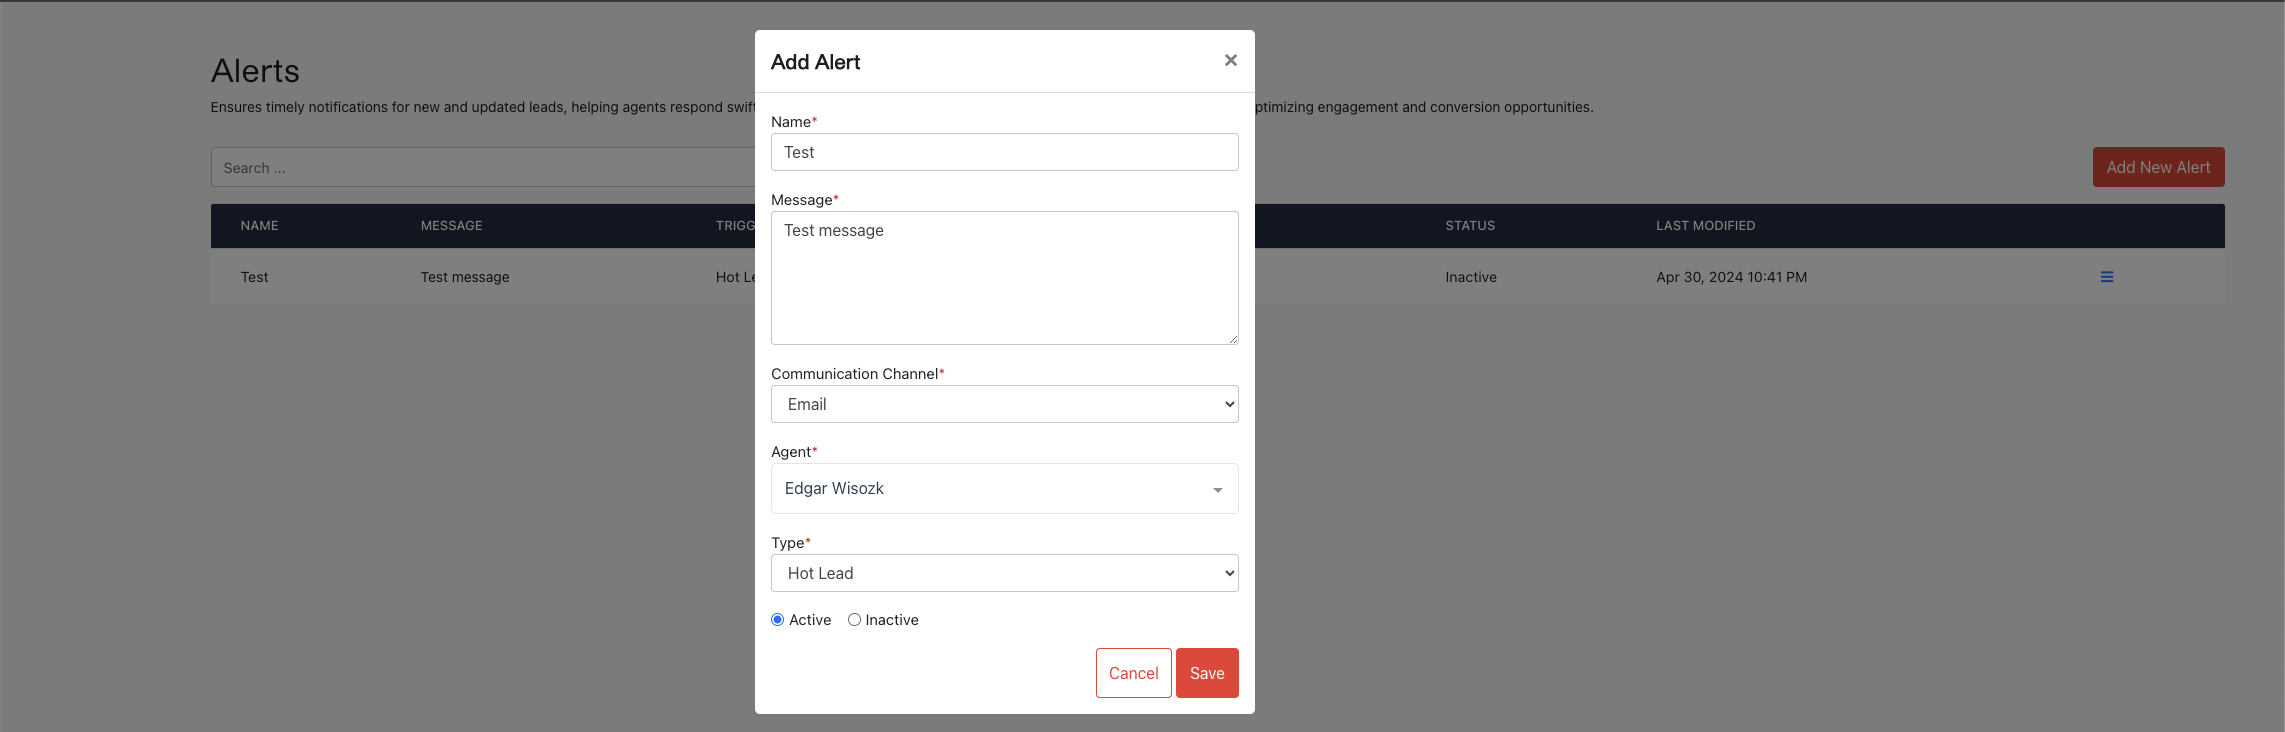Click the NAME column header

pyautogui.click(x=259, y=225)
